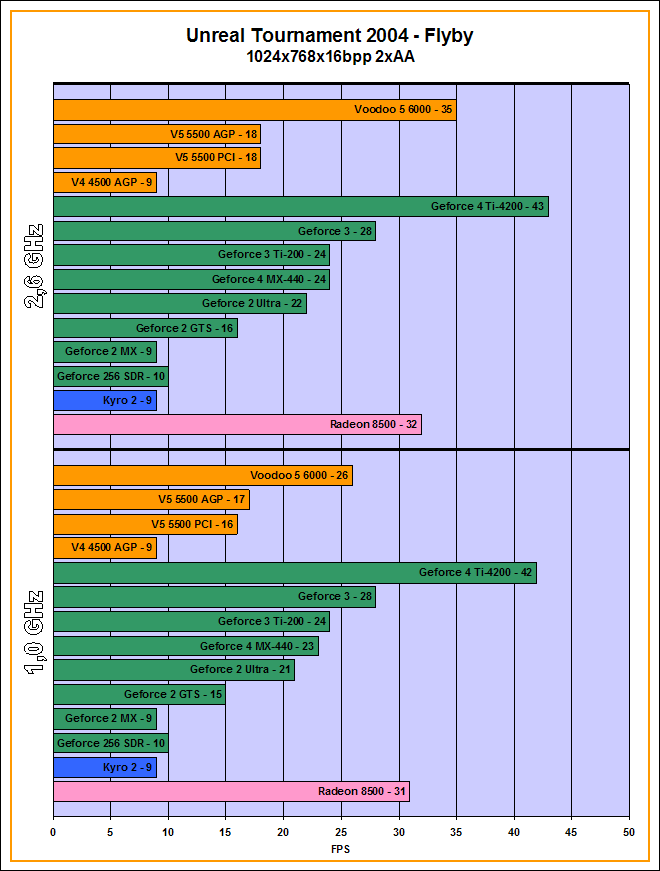Select the pink 'Radeon 8500 - 31' bar
Image resolution: width=660 pixels, height=871 pixels.
(231, 792)
